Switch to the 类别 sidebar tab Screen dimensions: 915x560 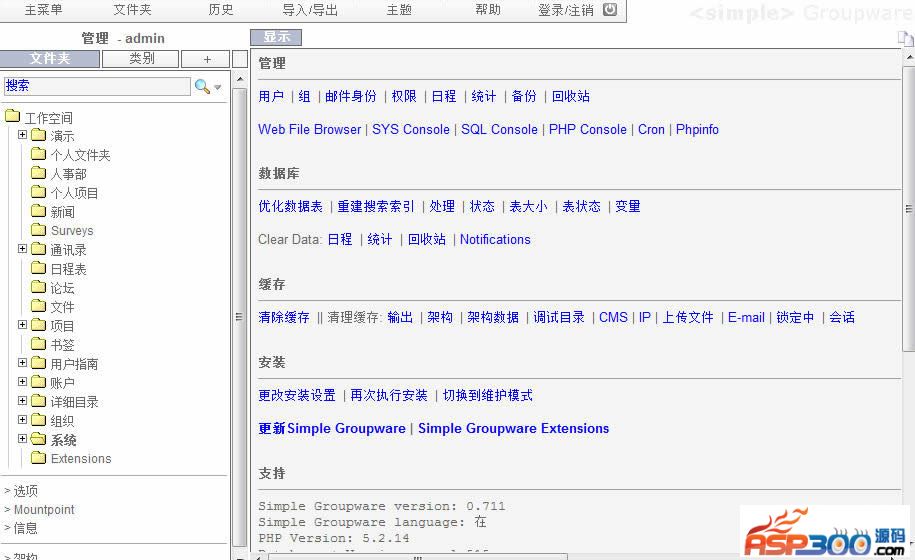141,58
